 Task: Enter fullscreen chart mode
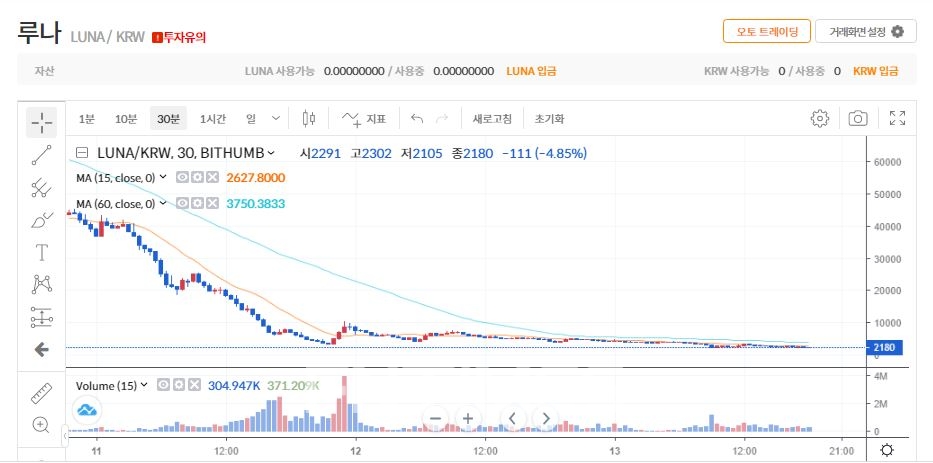pyautogui.click(x=897, y=119)
